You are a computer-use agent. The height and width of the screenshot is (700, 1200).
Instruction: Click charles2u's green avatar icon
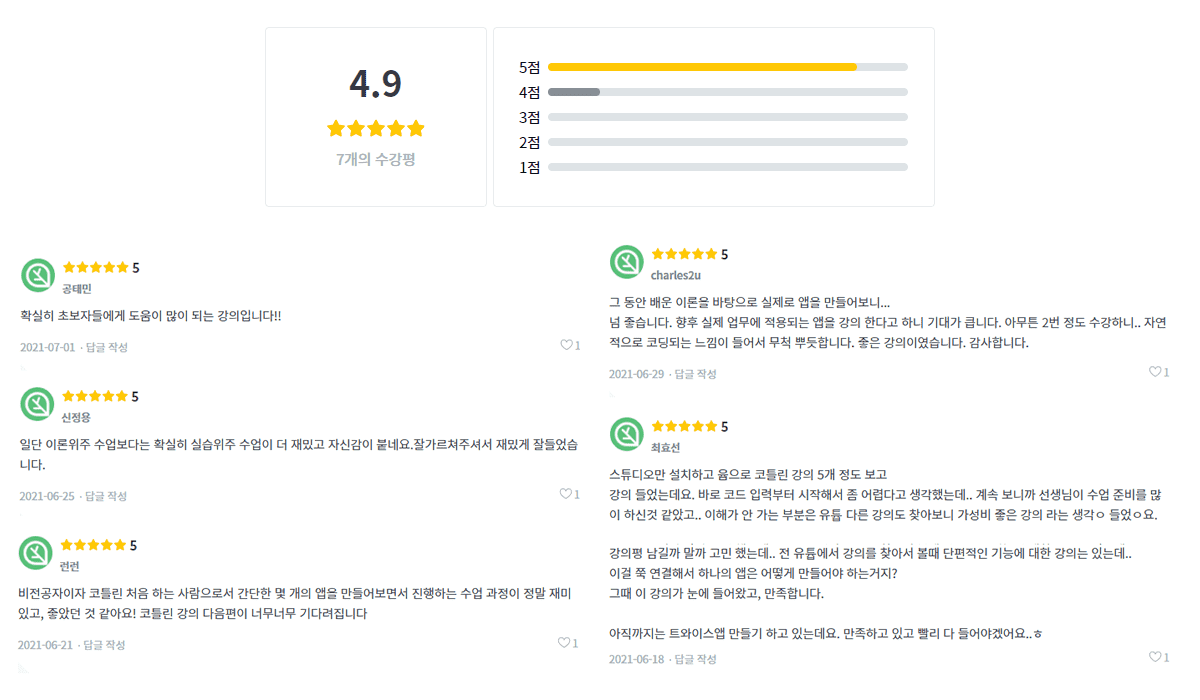627,262
